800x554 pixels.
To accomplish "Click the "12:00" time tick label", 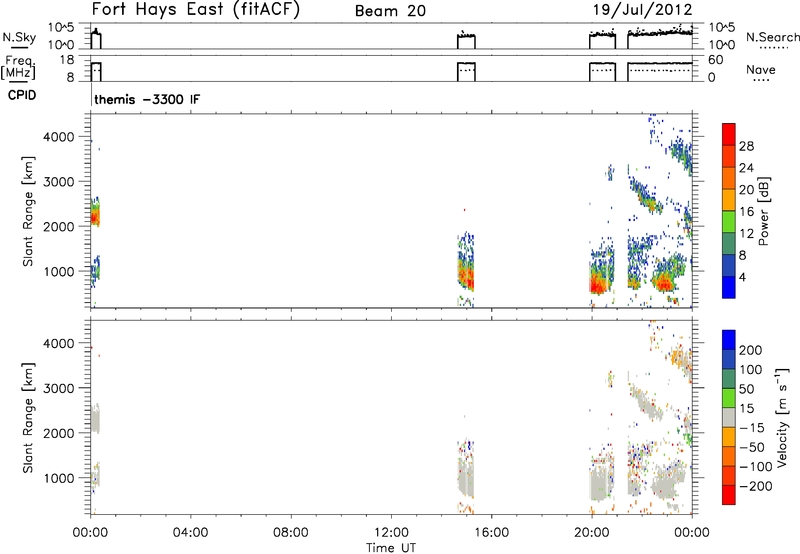I will point(391,533).
